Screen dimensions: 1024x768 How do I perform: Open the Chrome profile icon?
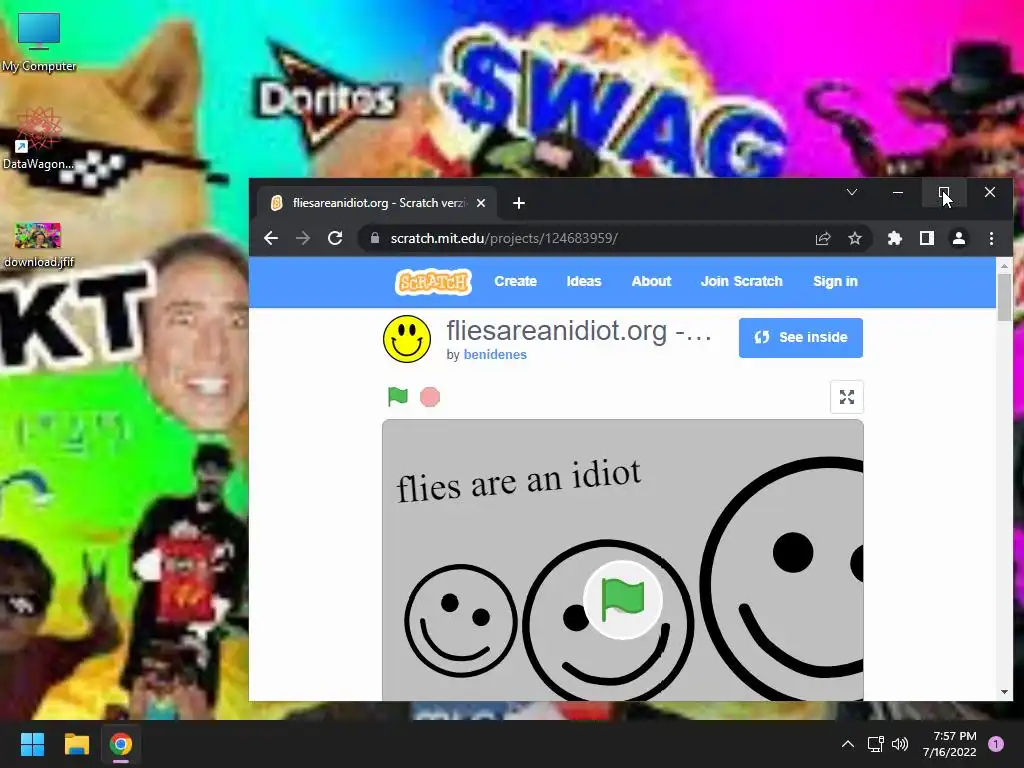959,238
